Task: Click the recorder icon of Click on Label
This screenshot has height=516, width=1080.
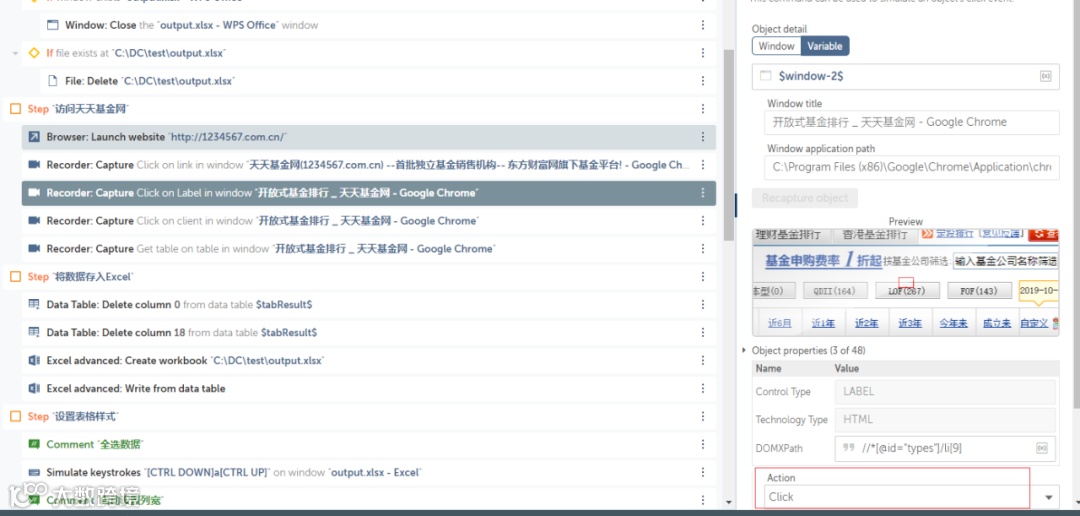Action: pos(34,193)
